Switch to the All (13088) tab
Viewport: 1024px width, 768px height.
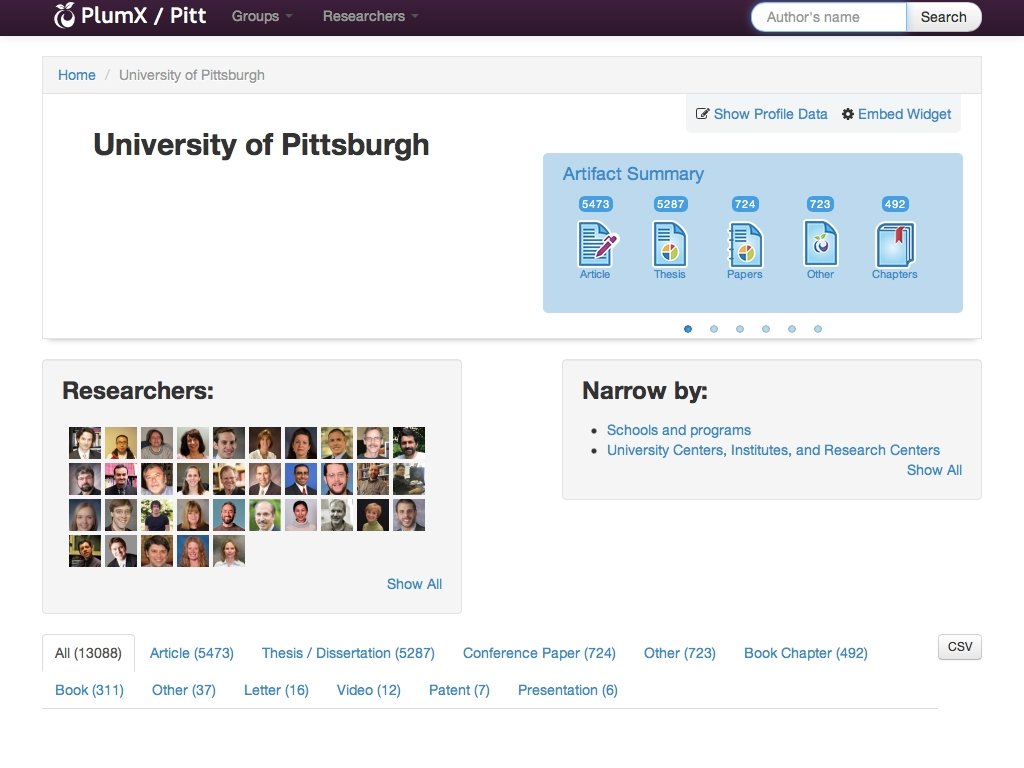click(x=88, y=653)
